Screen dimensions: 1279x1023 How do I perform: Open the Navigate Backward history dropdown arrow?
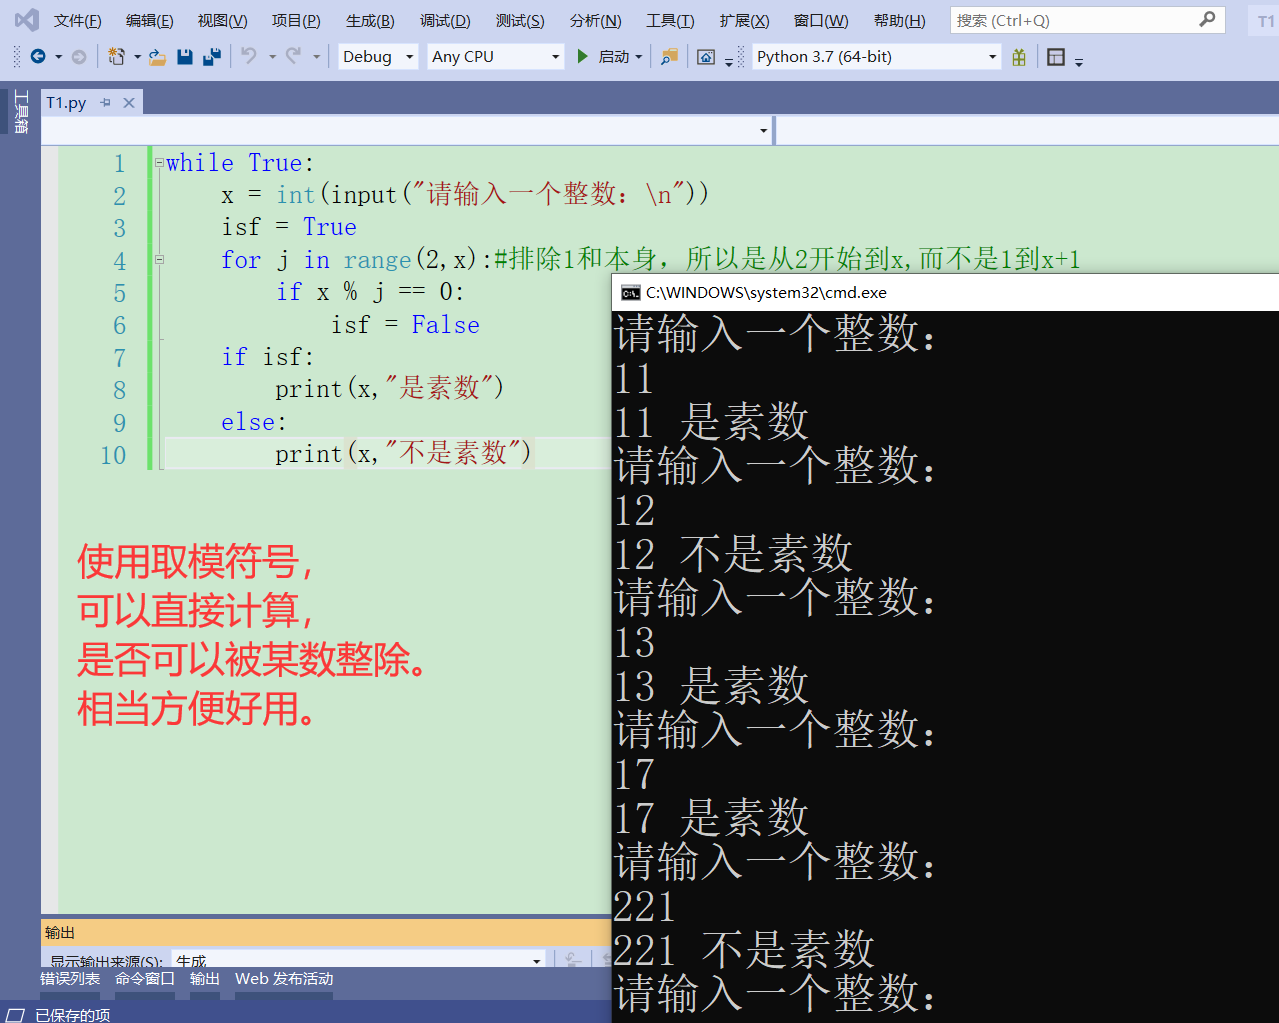click(58, 57)
